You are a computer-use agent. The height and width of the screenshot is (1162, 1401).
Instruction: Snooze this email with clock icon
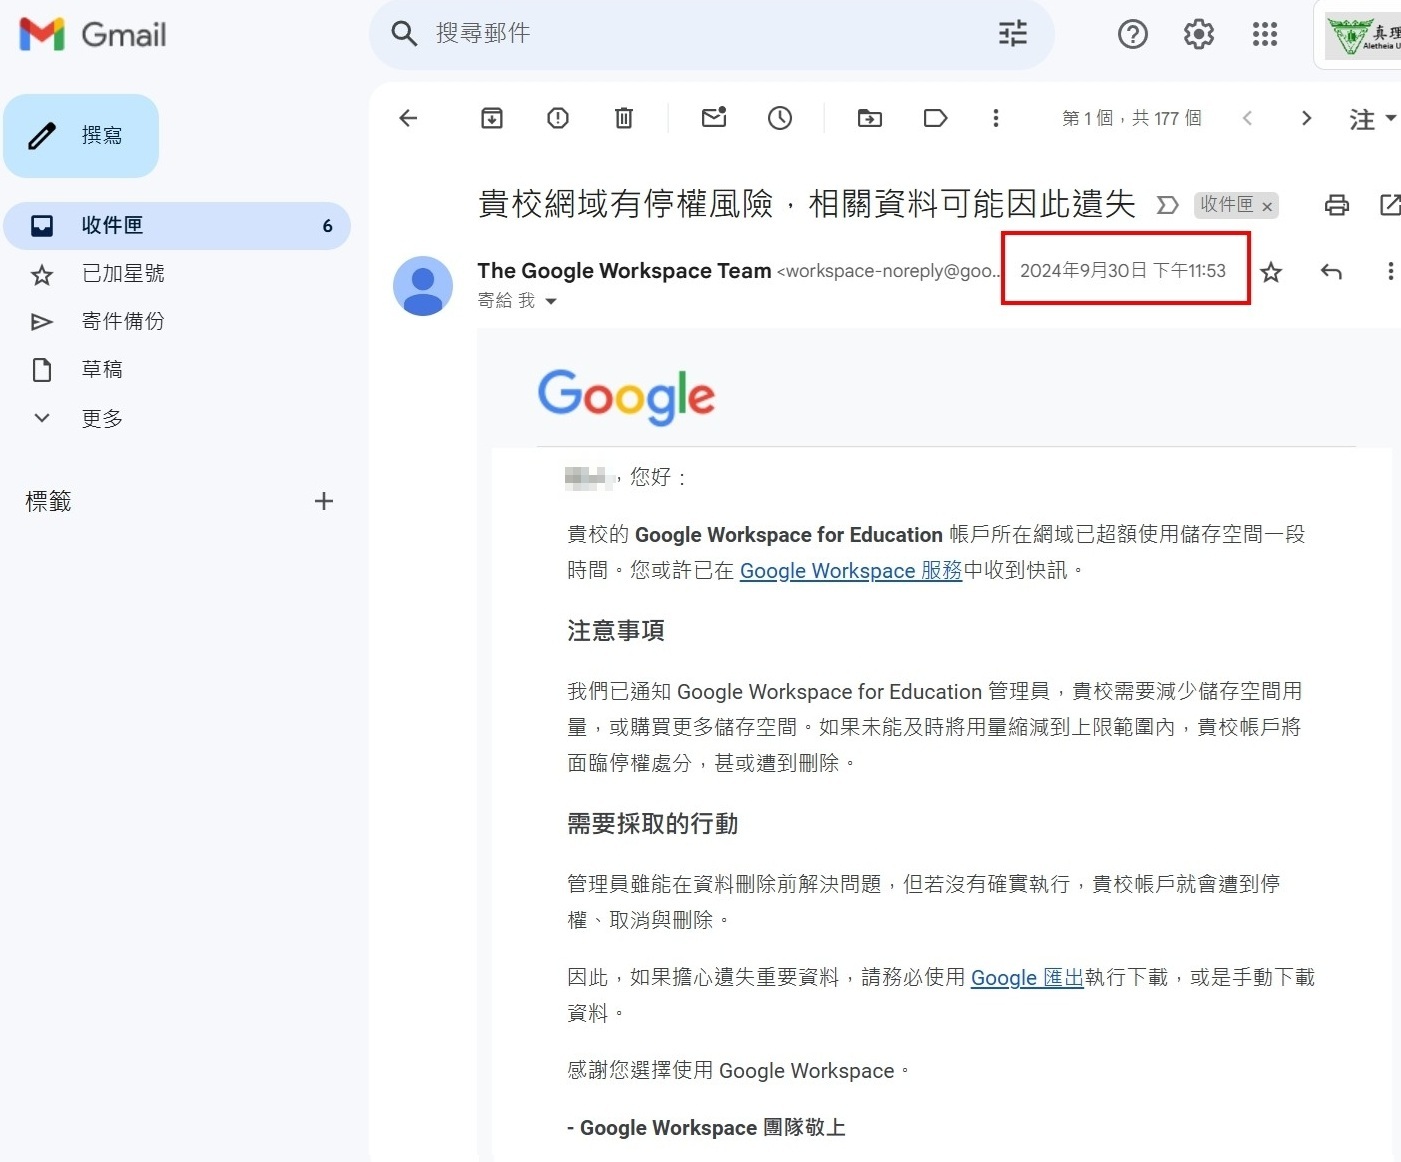click(x=780, y=118)
